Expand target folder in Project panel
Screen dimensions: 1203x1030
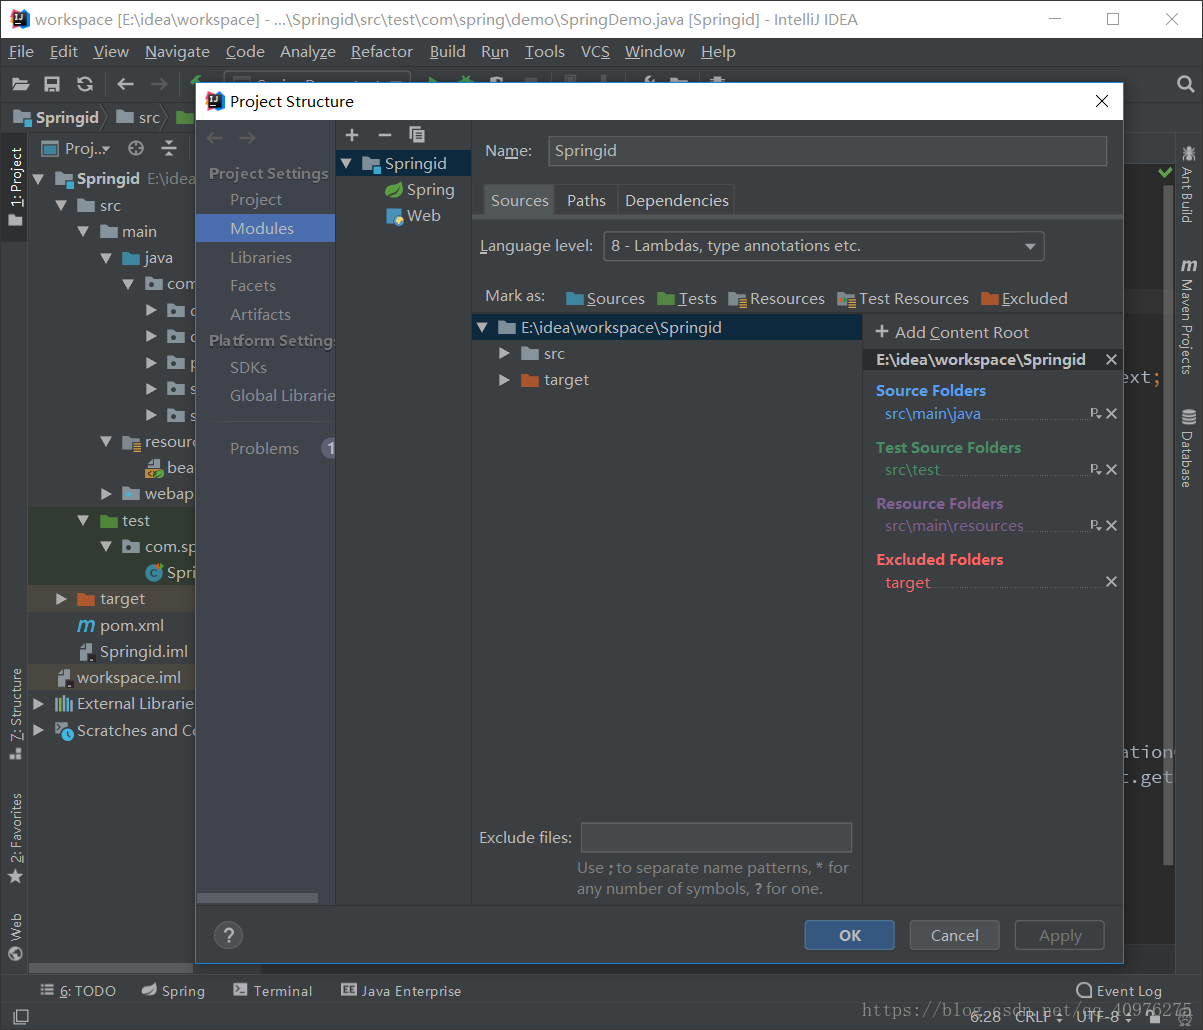pyautogui.click(x=61, y=598)
